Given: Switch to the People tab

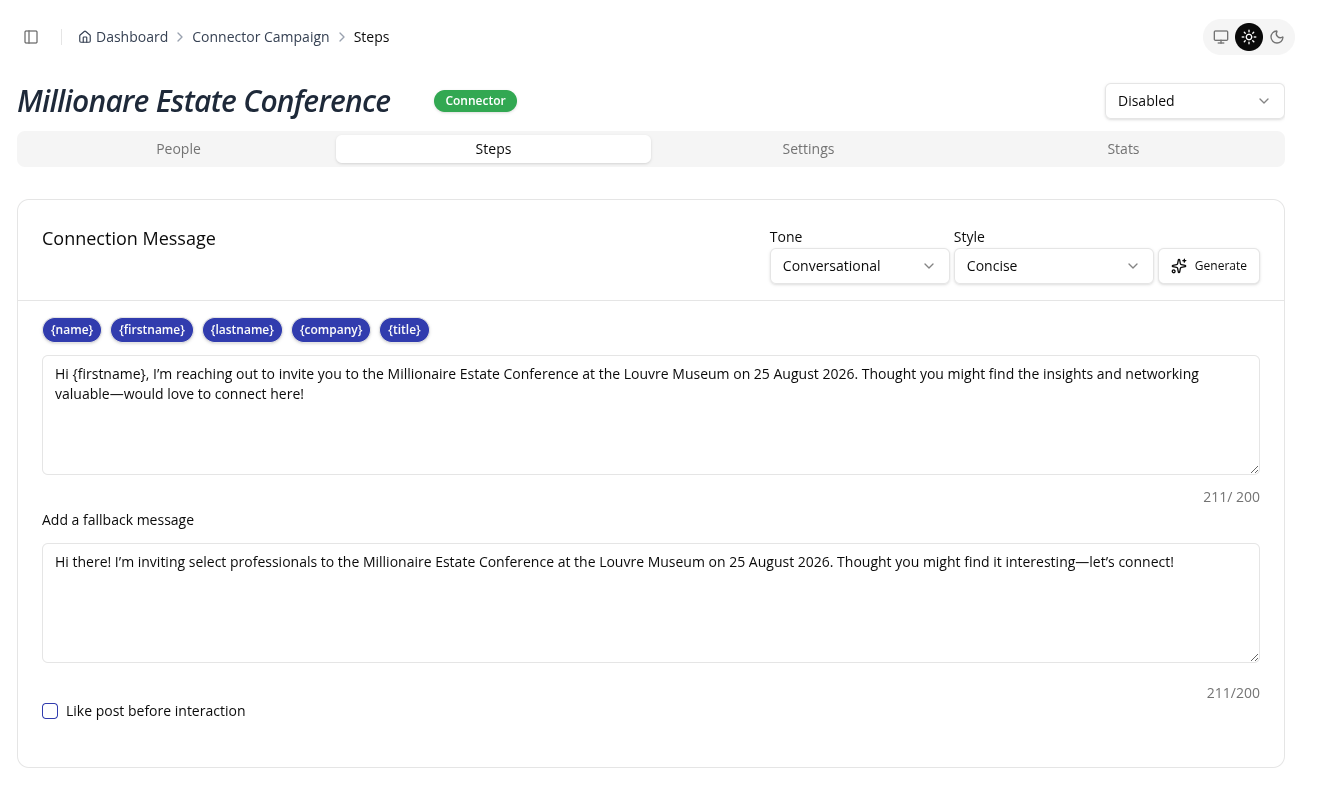Looking at the screenshot, I should click(x=178, y=149).
